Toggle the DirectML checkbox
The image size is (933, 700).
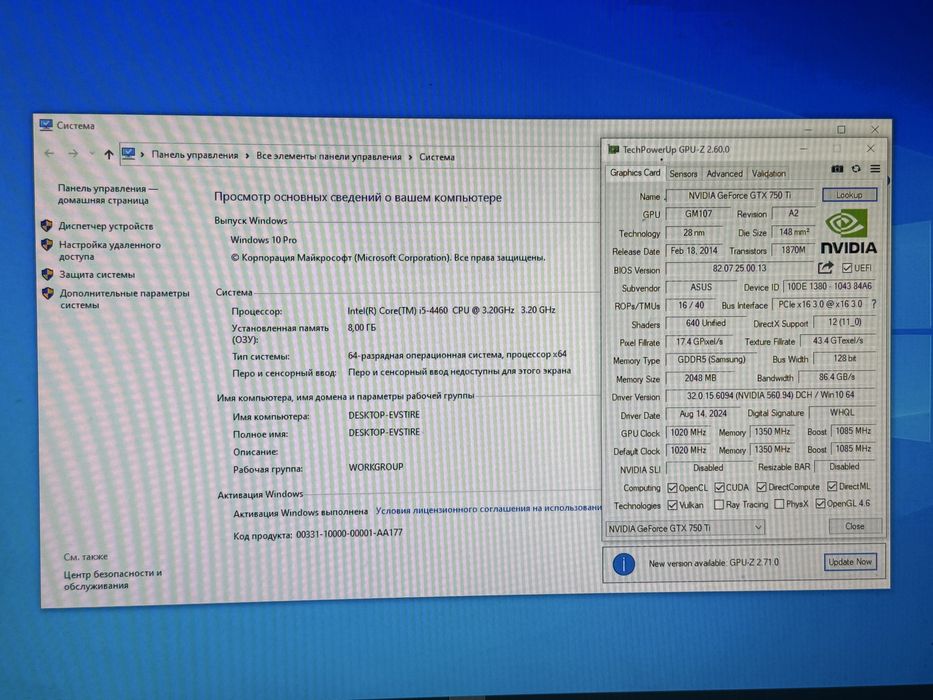coord(832,486)
